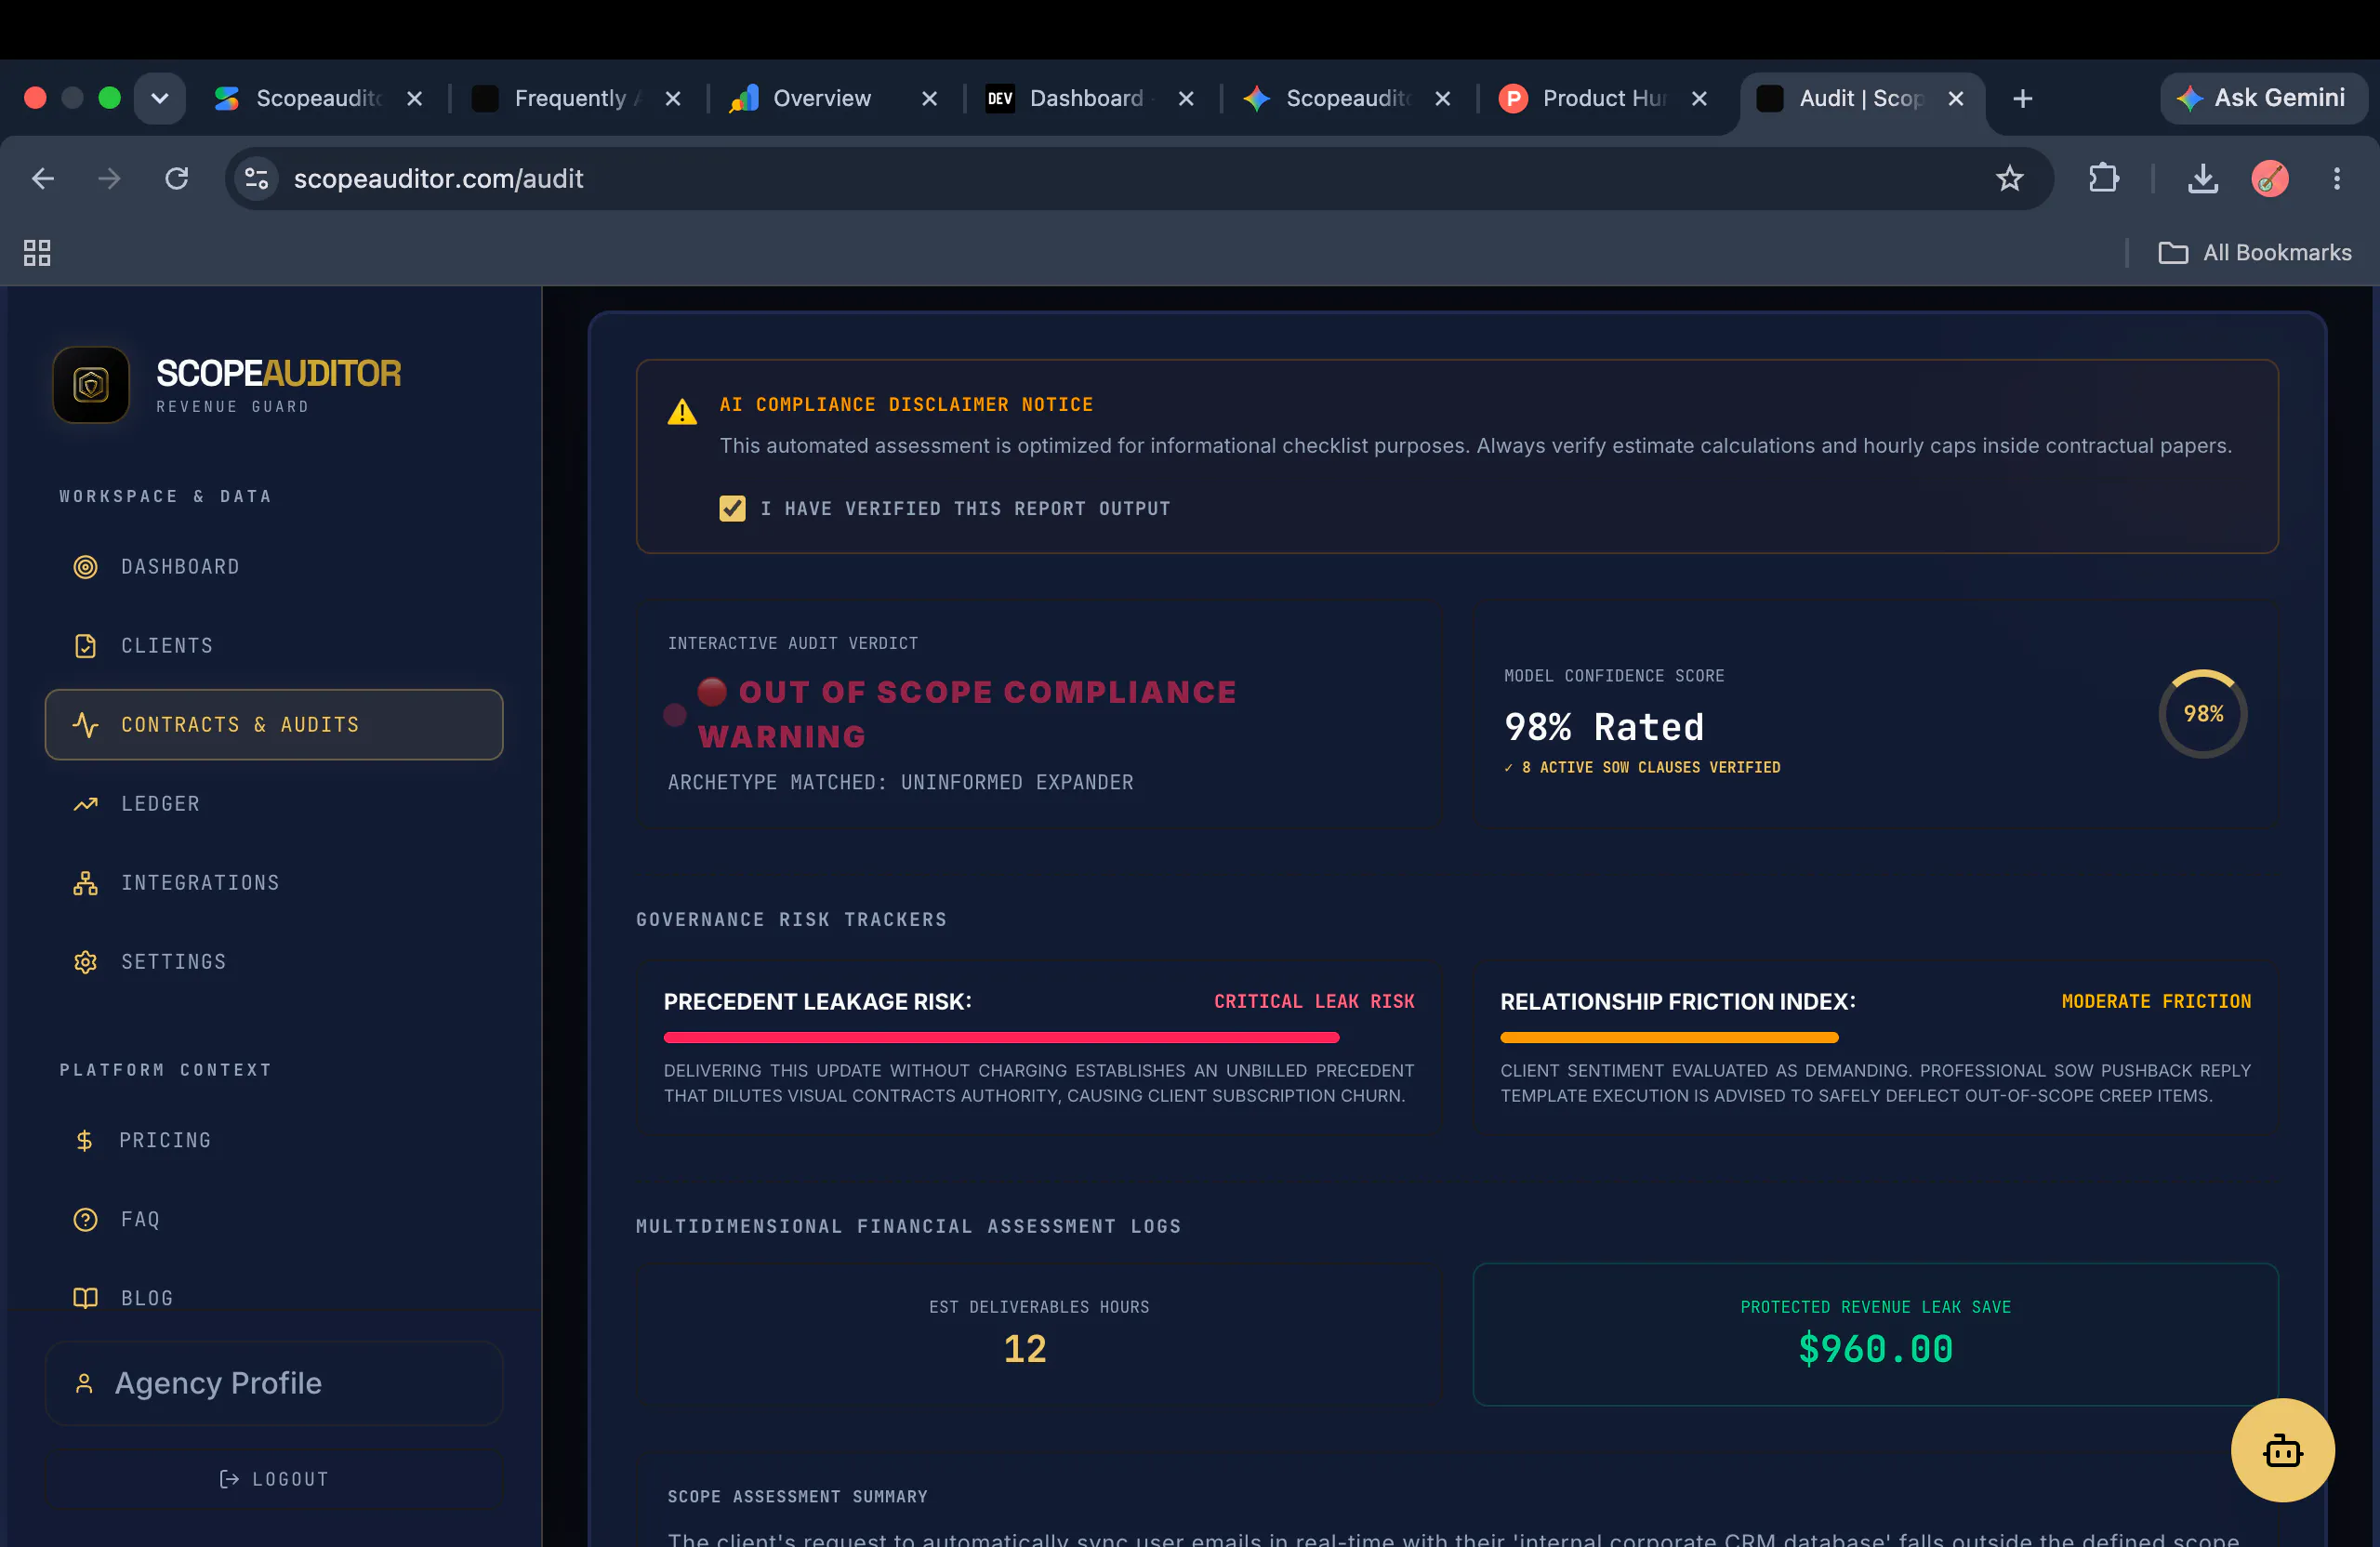Click the Pricing dollar-sign icon
The width and height of the screenshot is (2380, 1547).
(x=85, y=1141)
